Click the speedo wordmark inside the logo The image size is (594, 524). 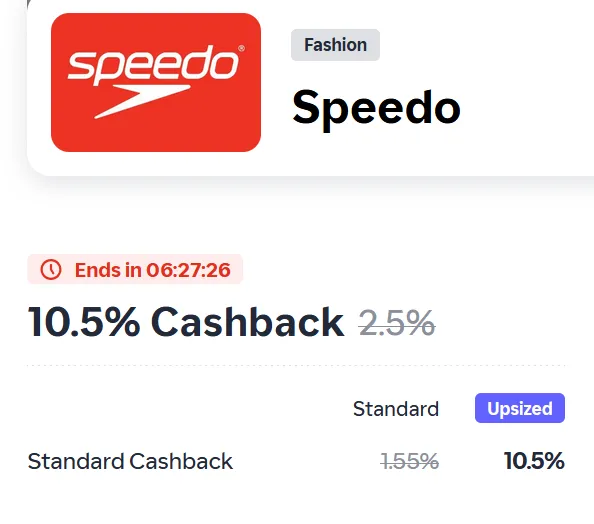point(153,64)
